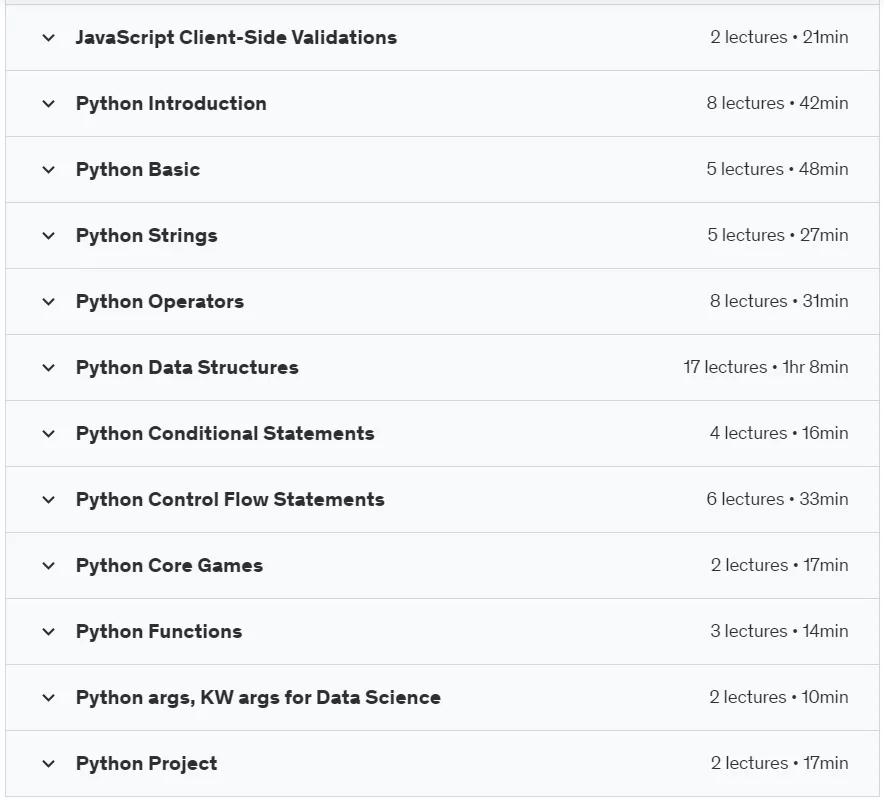This screenshot has height=802, width=884.
Task: Click the '6 lectures • 33min' text
Action: (x=777, y=499)
